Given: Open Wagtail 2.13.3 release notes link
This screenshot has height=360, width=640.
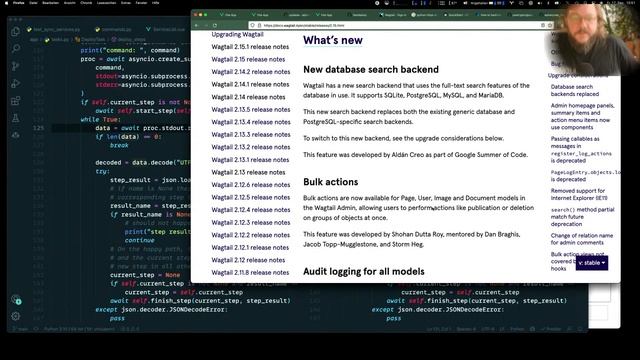Looking at the screenshot, I should [251, 134].
